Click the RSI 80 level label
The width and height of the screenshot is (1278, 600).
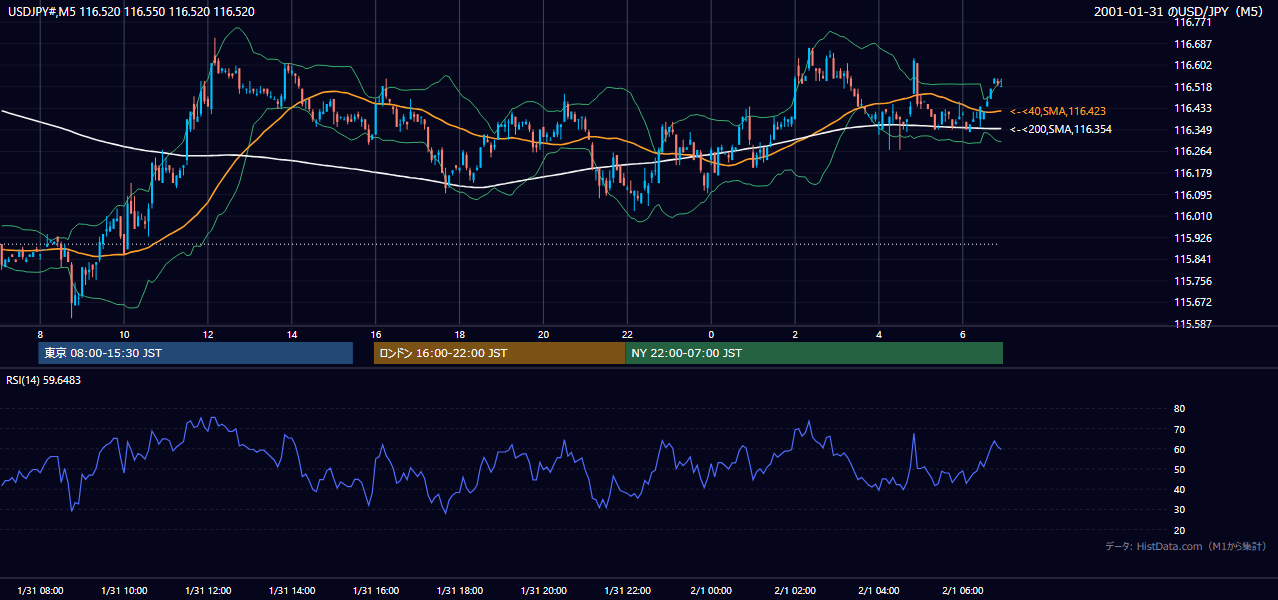tap(1179, 409)
